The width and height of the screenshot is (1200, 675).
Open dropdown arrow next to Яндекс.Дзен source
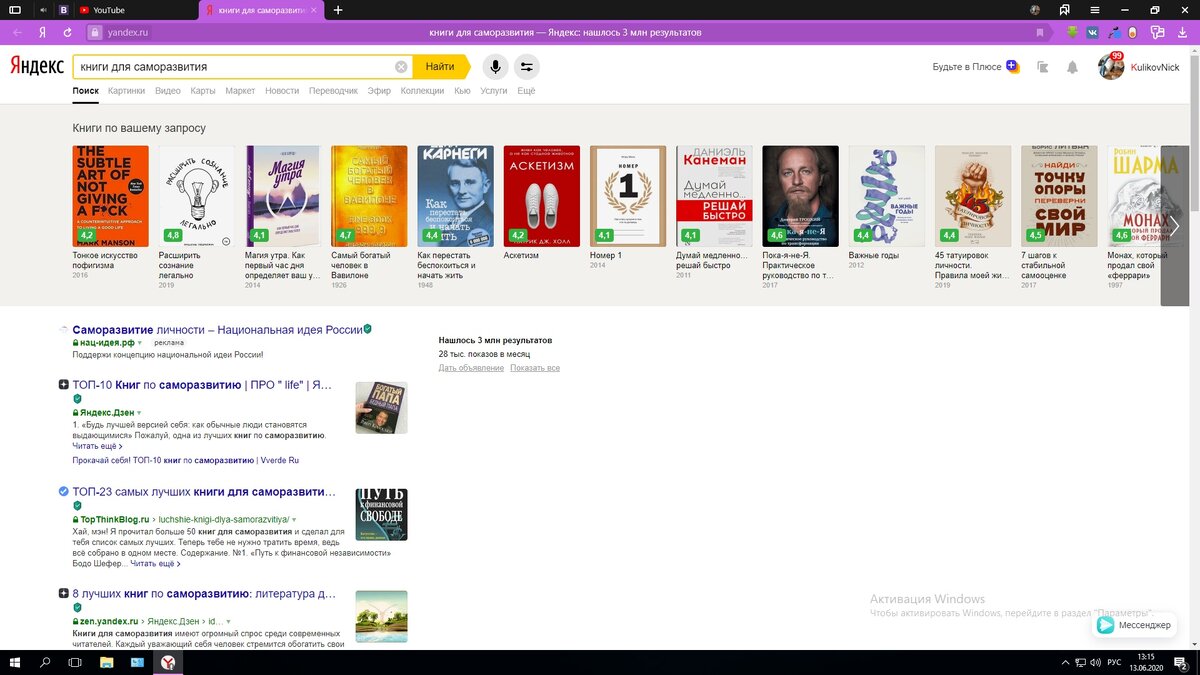pyautogui.click(x=139, y=413)
